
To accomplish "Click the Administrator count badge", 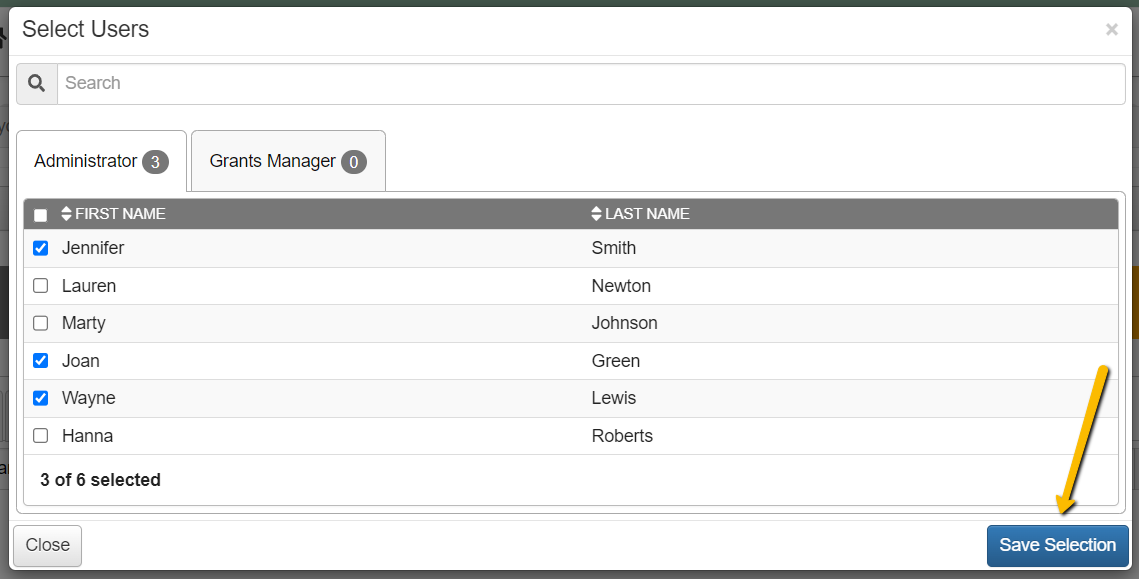I will 155,162.
